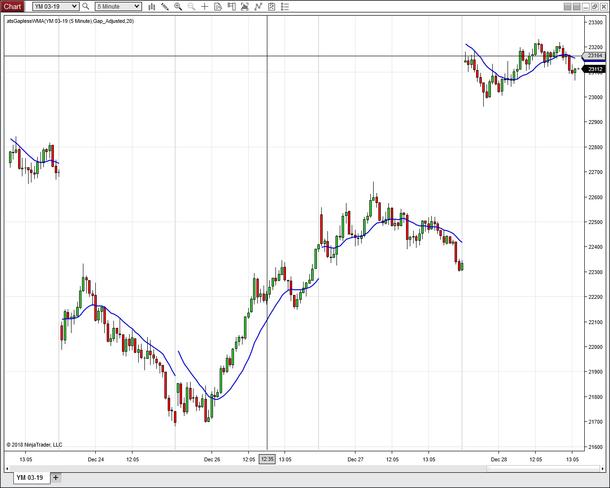The image size is (610, 488).
Task: Click the Dec 24 date label
Action: 96,459
